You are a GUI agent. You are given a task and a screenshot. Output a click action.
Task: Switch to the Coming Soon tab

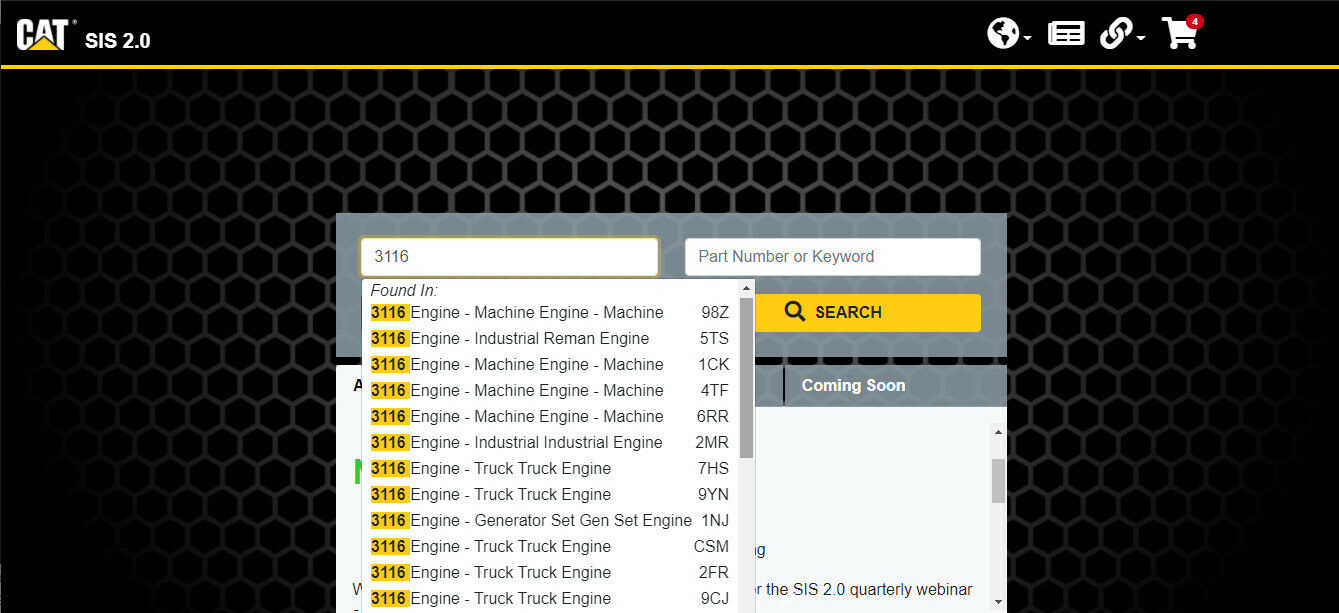853,386
